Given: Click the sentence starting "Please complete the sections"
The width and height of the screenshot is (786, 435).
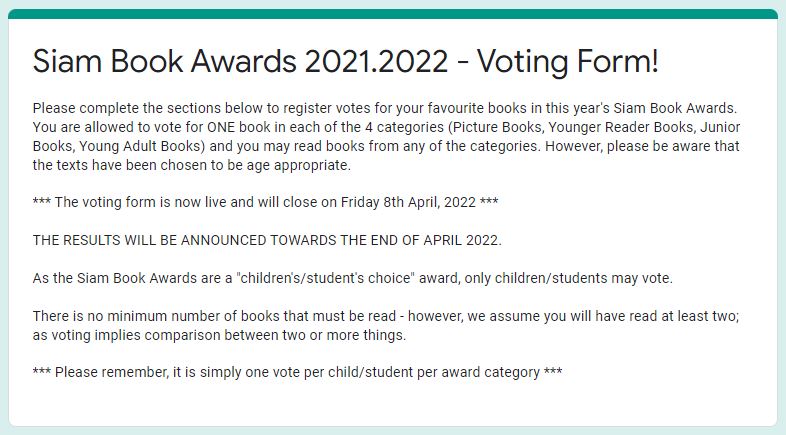Looking at the screenshot, I should (384, 108).
